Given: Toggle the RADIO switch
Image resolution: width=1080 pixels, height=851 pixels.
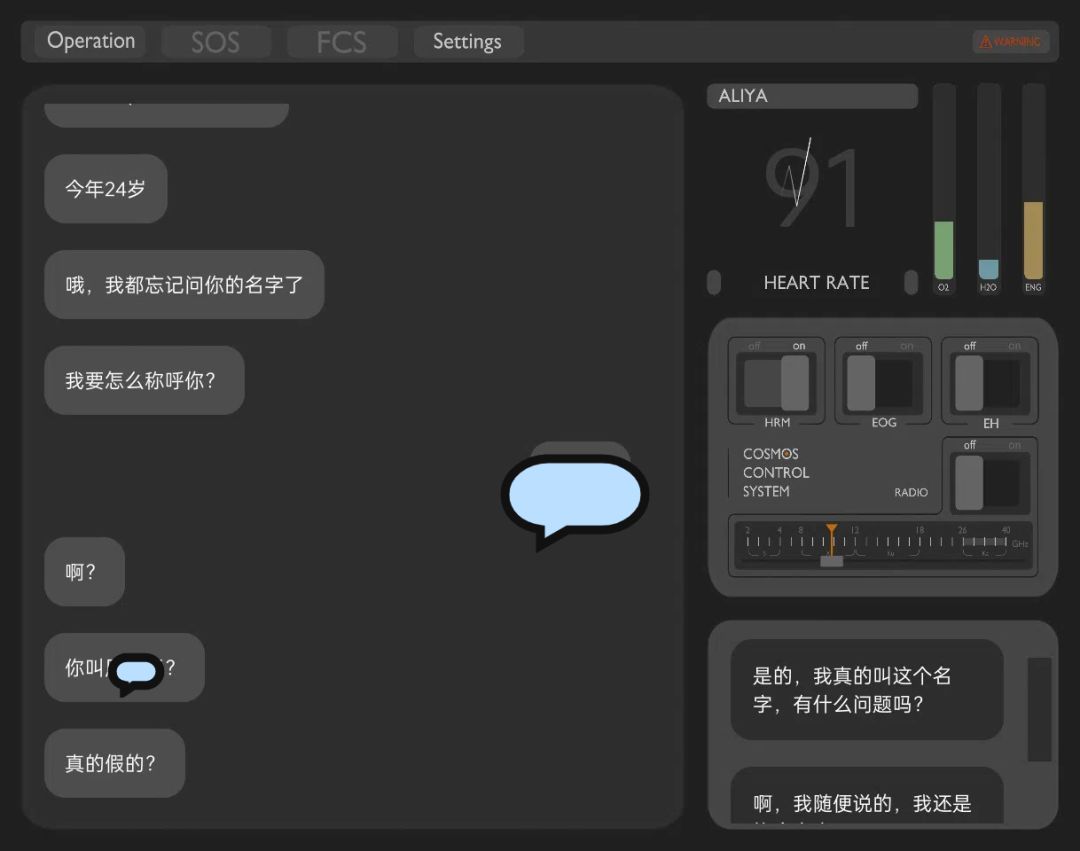Looking at the screenshot, I should coord(990,482).
